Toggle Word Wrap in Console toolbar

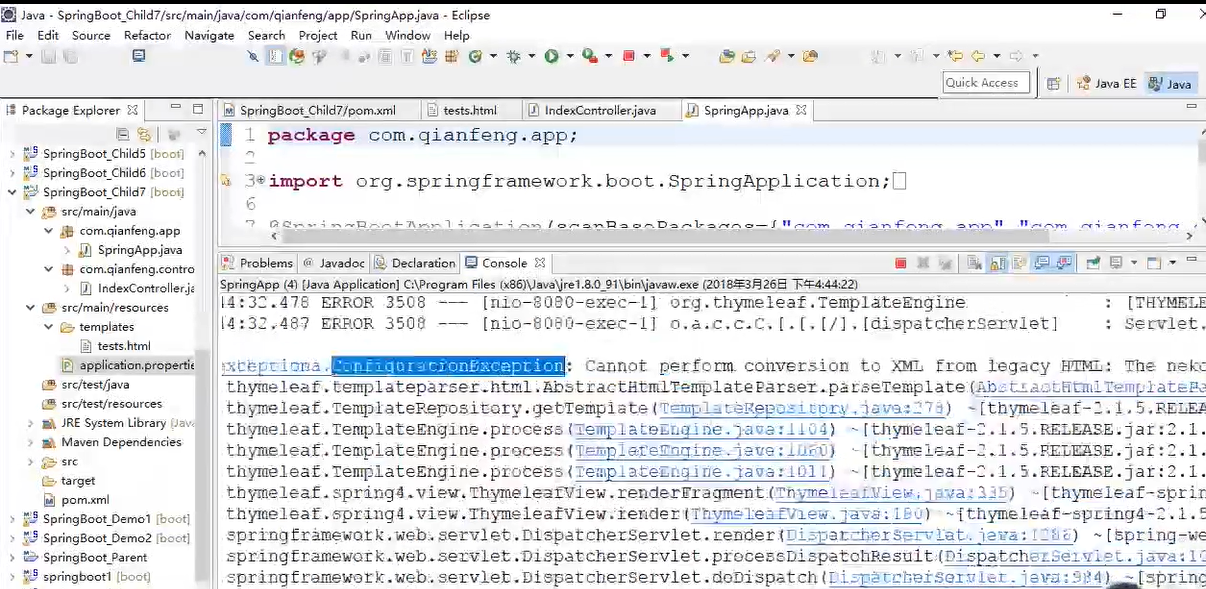click(1020, 263)
